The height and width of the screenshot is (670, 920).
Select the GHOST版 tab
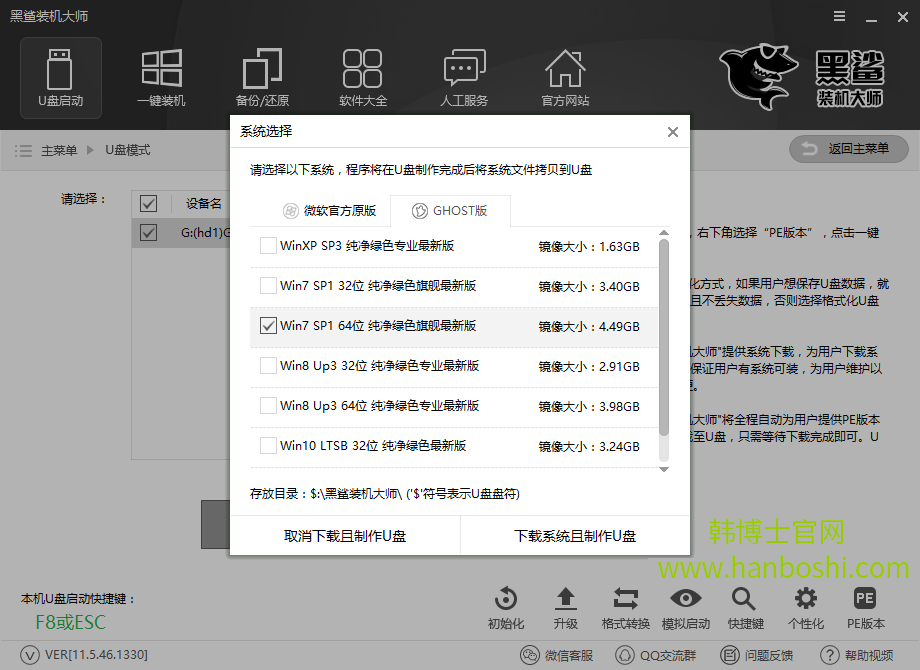pyautogui.click(x=451, y=210)
